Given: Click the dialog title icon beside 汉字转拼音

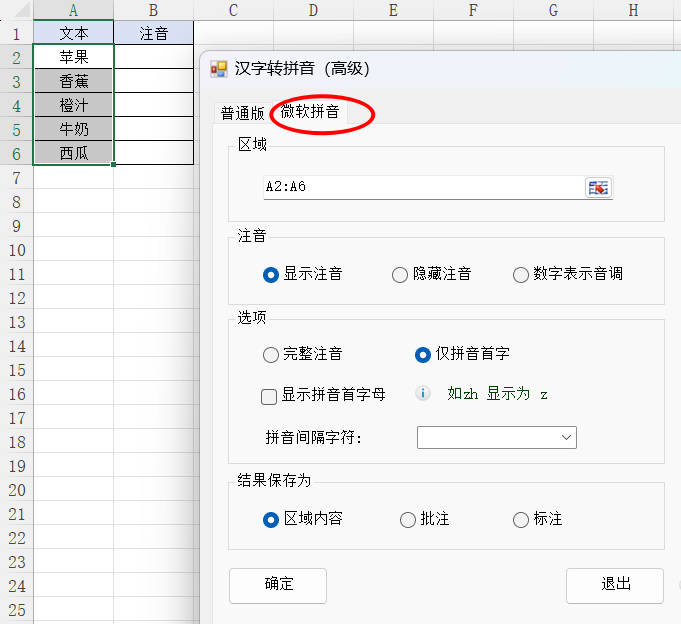Looking at the screenshot, I should pos(218,68).
